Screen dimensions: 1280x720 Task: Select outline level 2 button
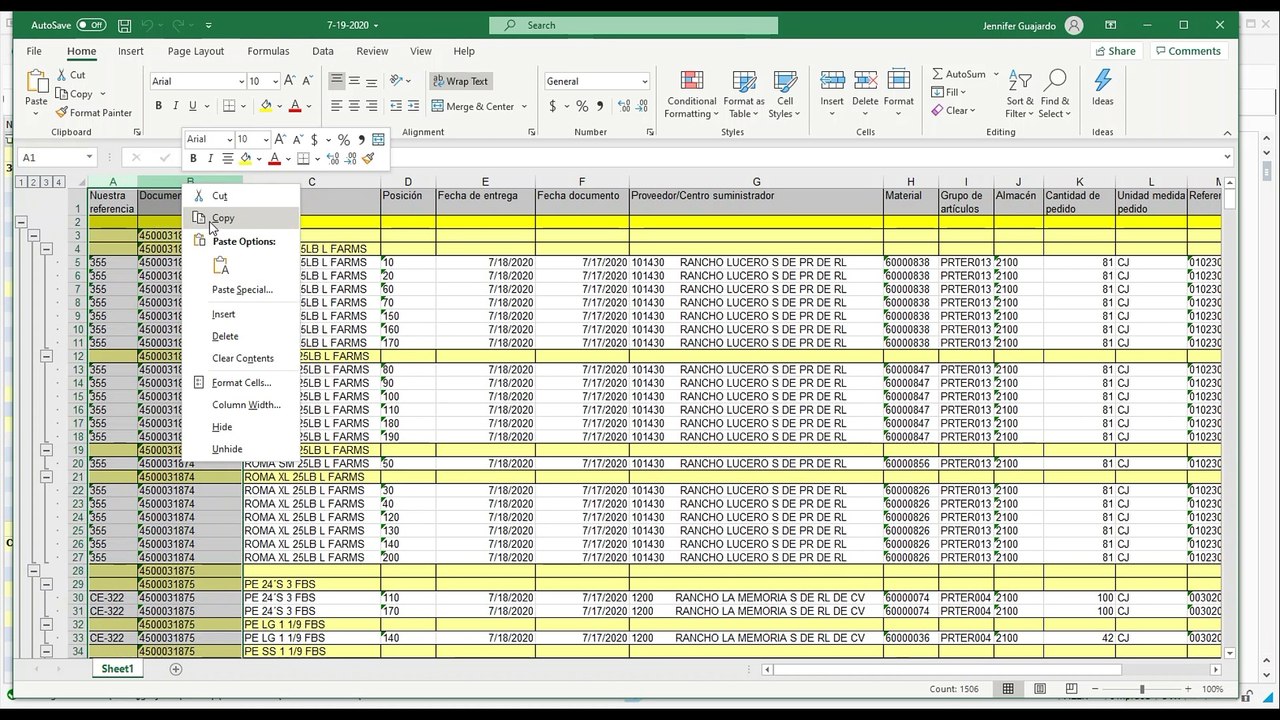tap(33, 182)
